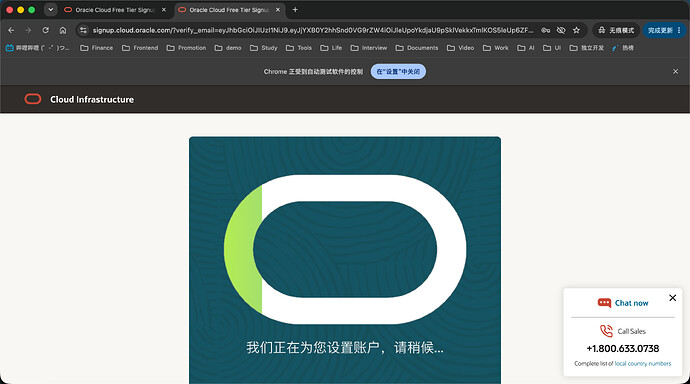Click the blue settings button in automation banner
The image size is (690, 384).
pos(398,72)
